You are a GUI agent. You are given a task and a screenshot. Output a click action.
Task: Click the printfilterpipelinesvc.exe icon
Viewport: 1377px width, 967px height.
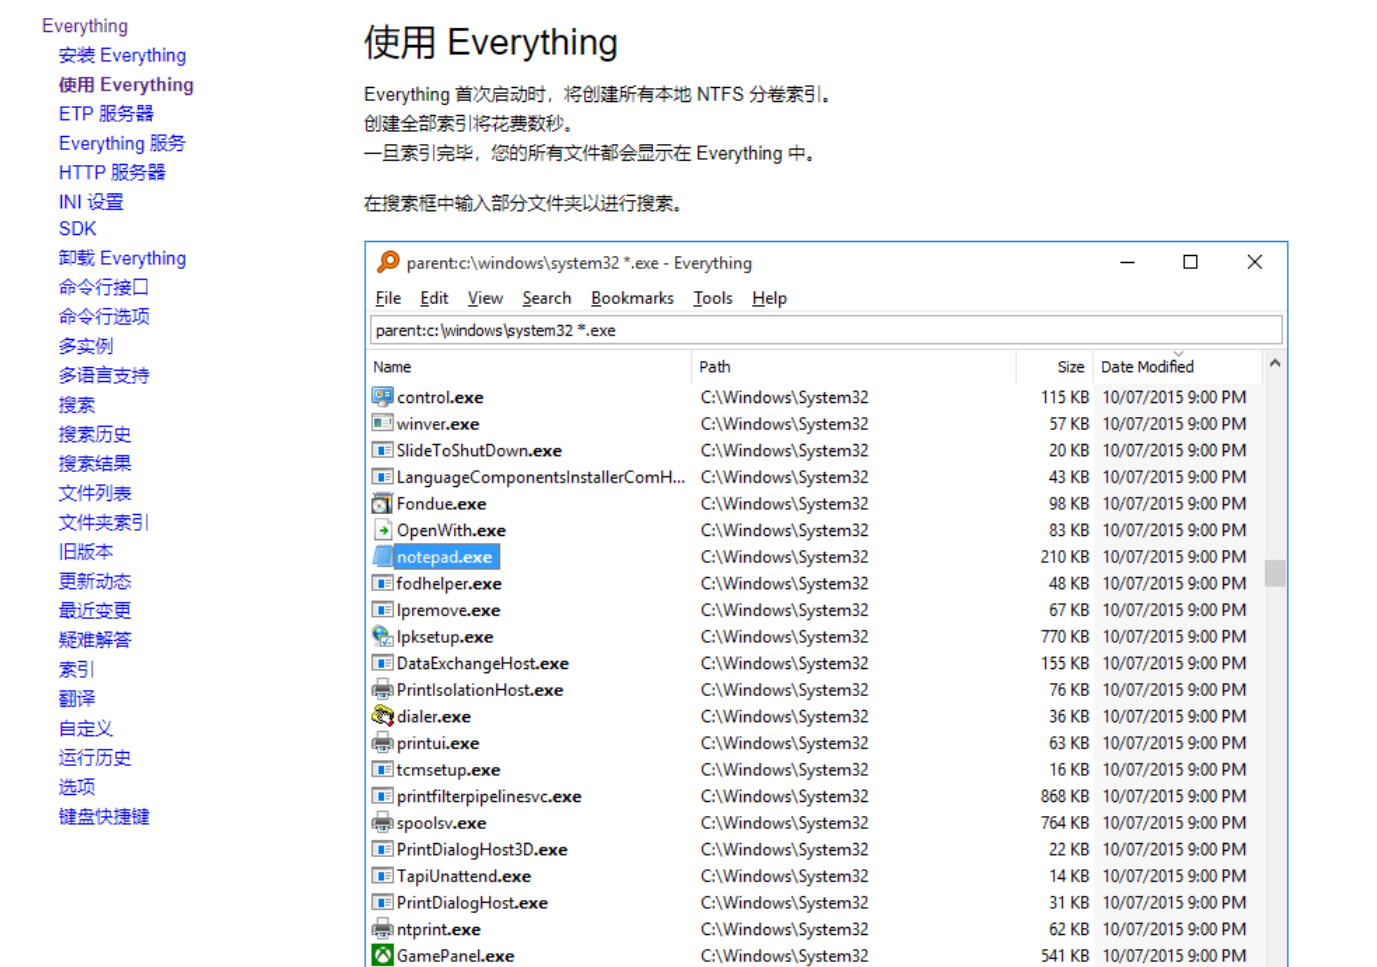(383, 796)
